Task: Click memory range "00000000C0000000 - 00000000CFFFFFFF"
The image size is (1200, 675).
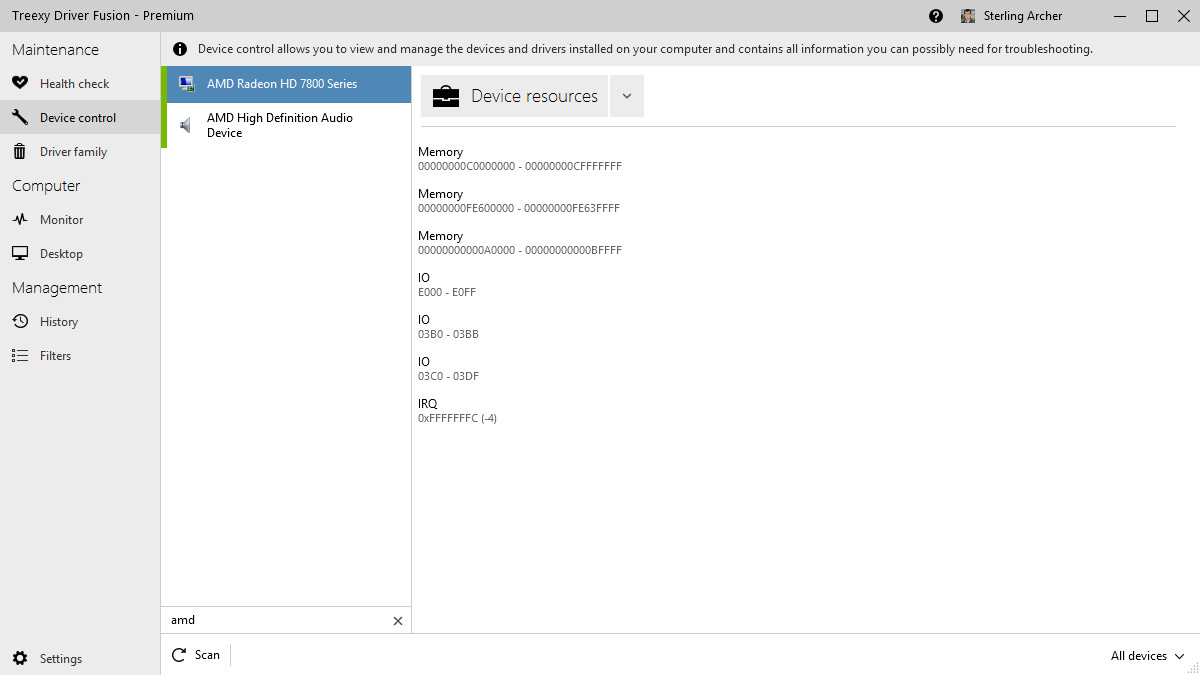Action: [x=520, y=166]
